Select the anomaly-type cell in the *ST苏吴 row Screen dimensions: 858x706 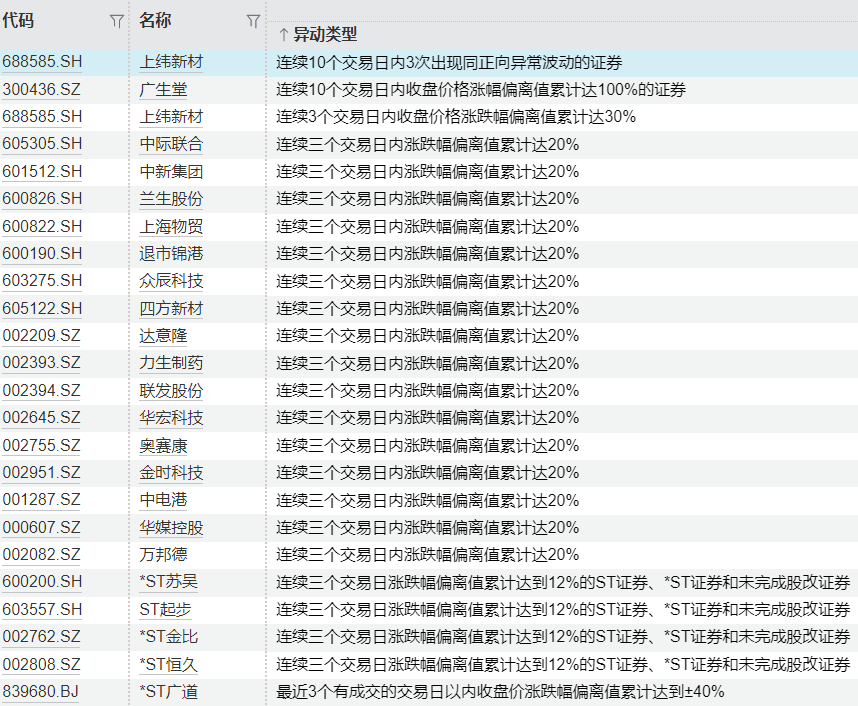[563, 582]
